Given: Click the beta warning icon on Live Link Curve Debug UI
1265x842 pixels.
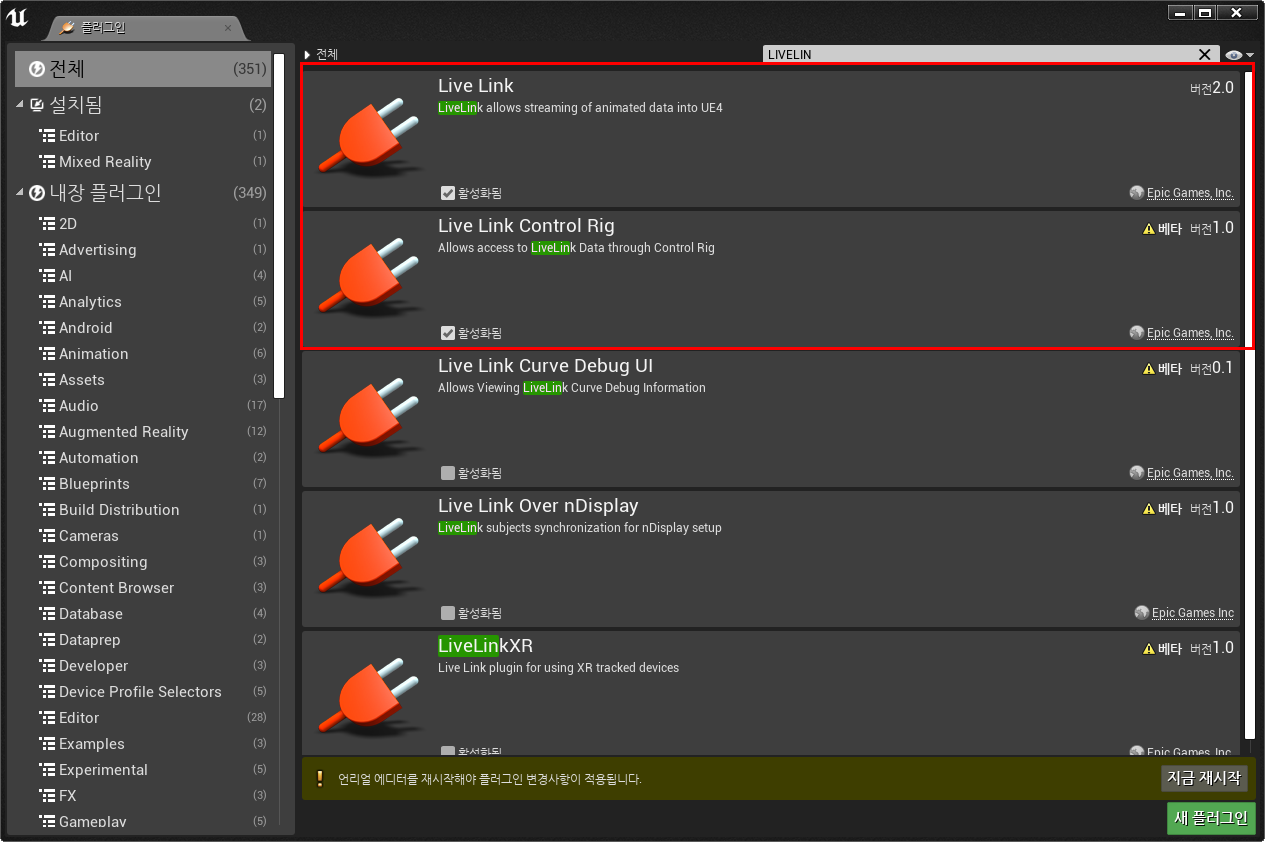Looking at the screenshot, I should [1149, 369].
